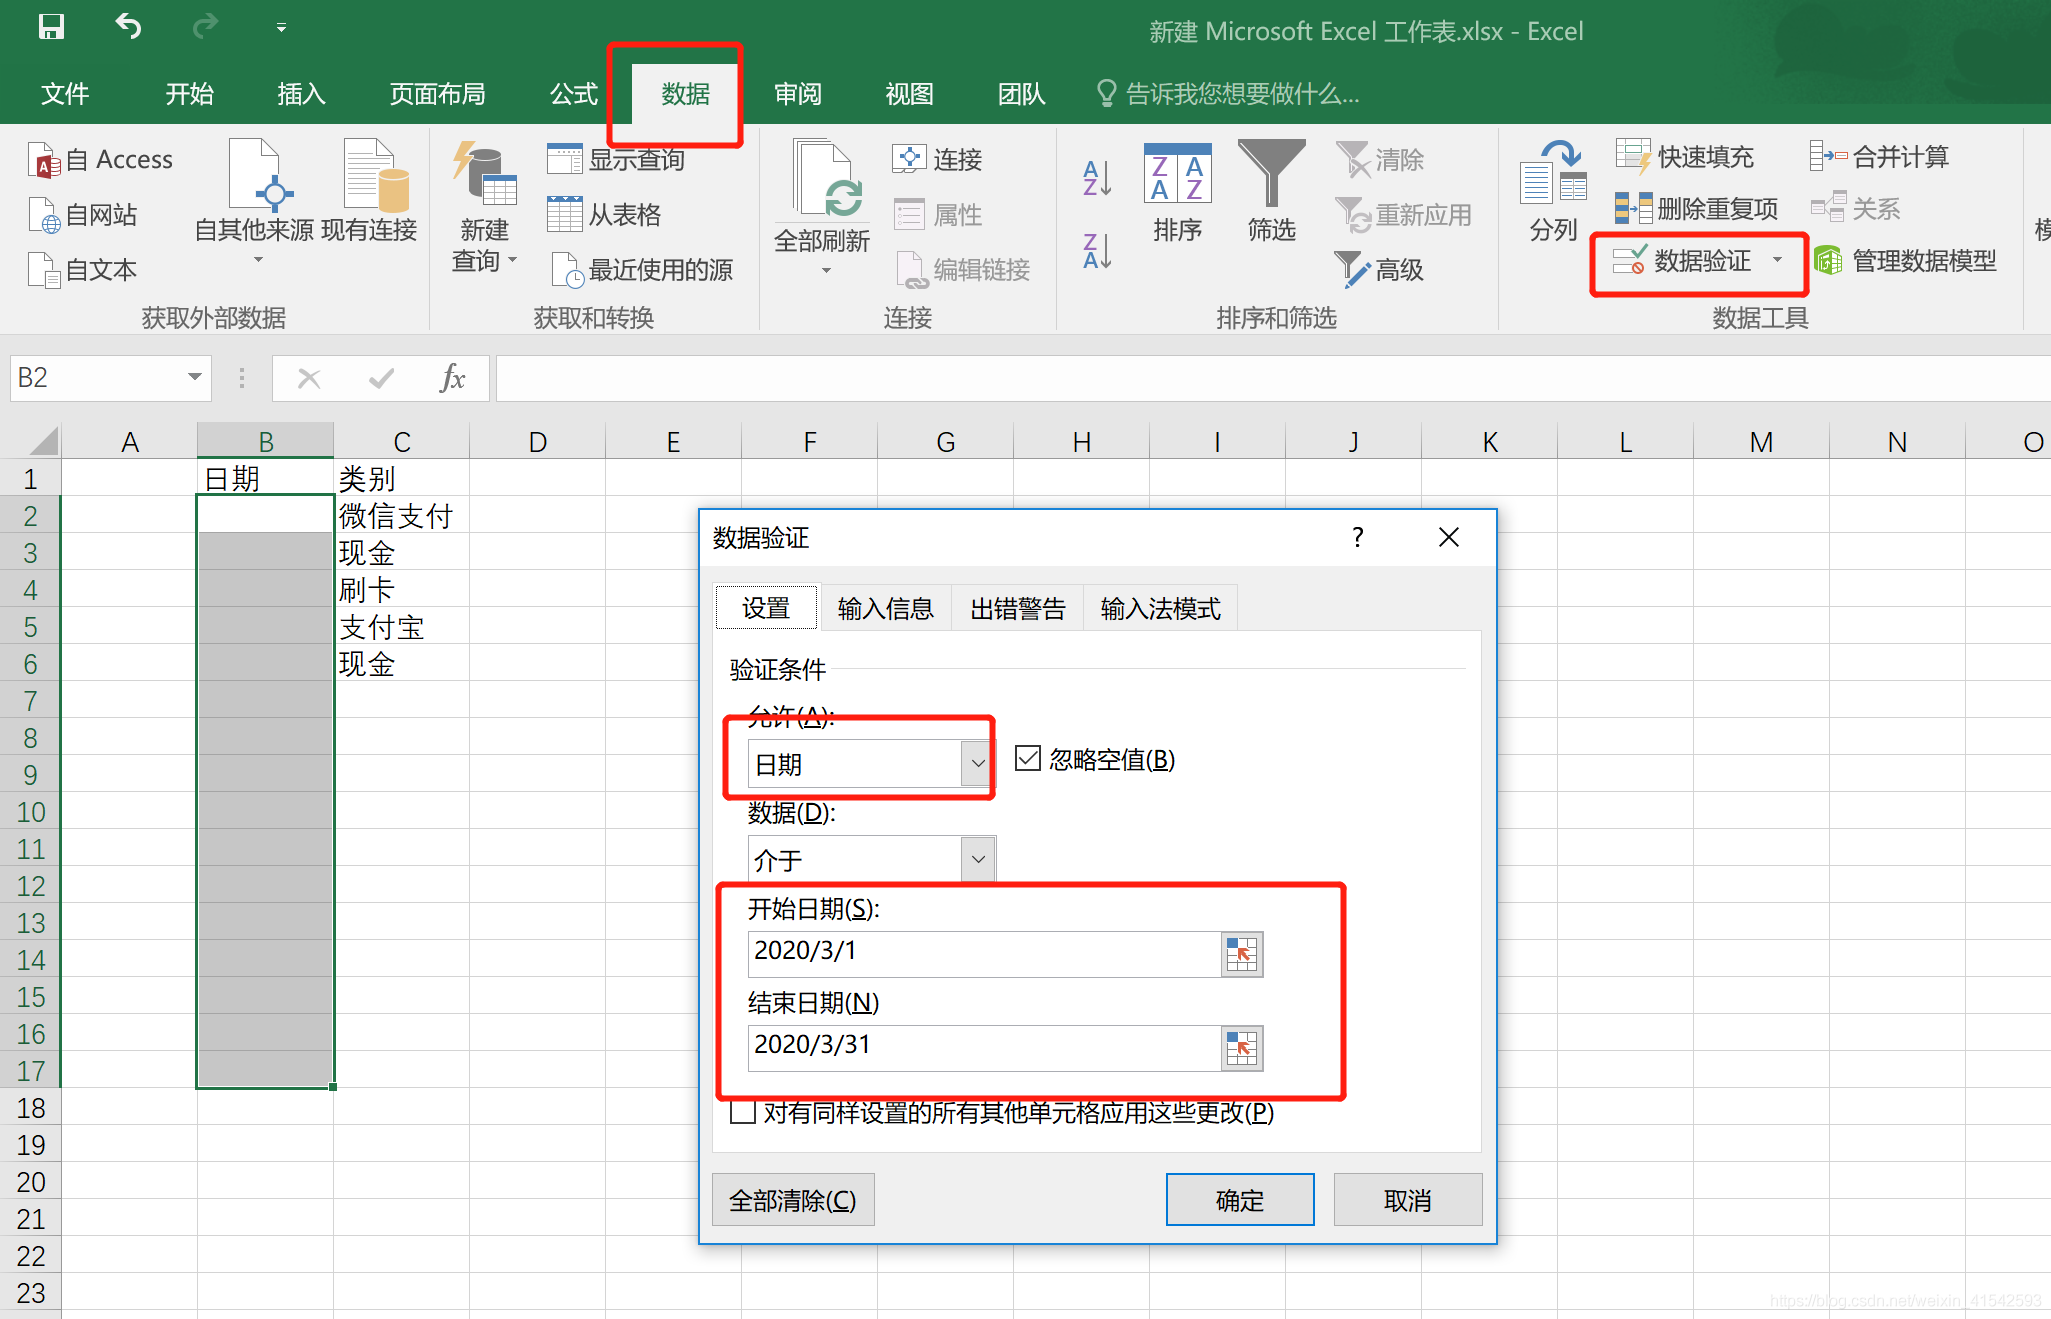Screen dimensions: 2051x1319
Task: Toggle the Ignore blank (忽略空值) checkbox
Action: pyautogui.click(x=1028, y=758)
